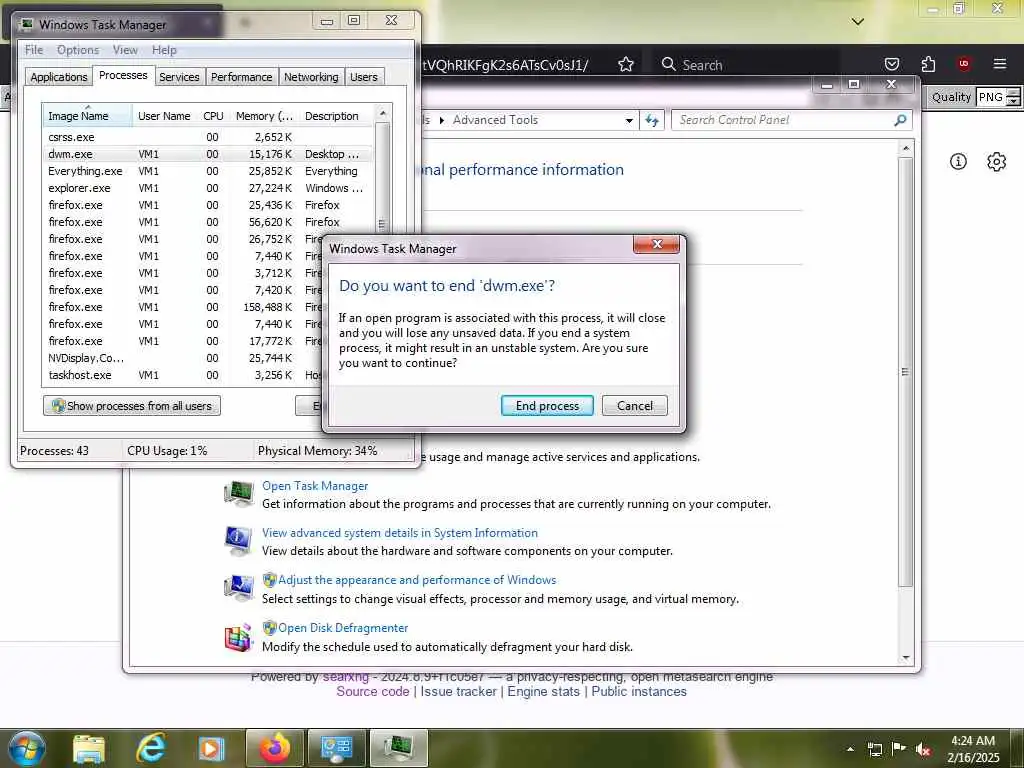
Task: Bookmark page with Firefox star icon
Action: (x=626, y=65)
